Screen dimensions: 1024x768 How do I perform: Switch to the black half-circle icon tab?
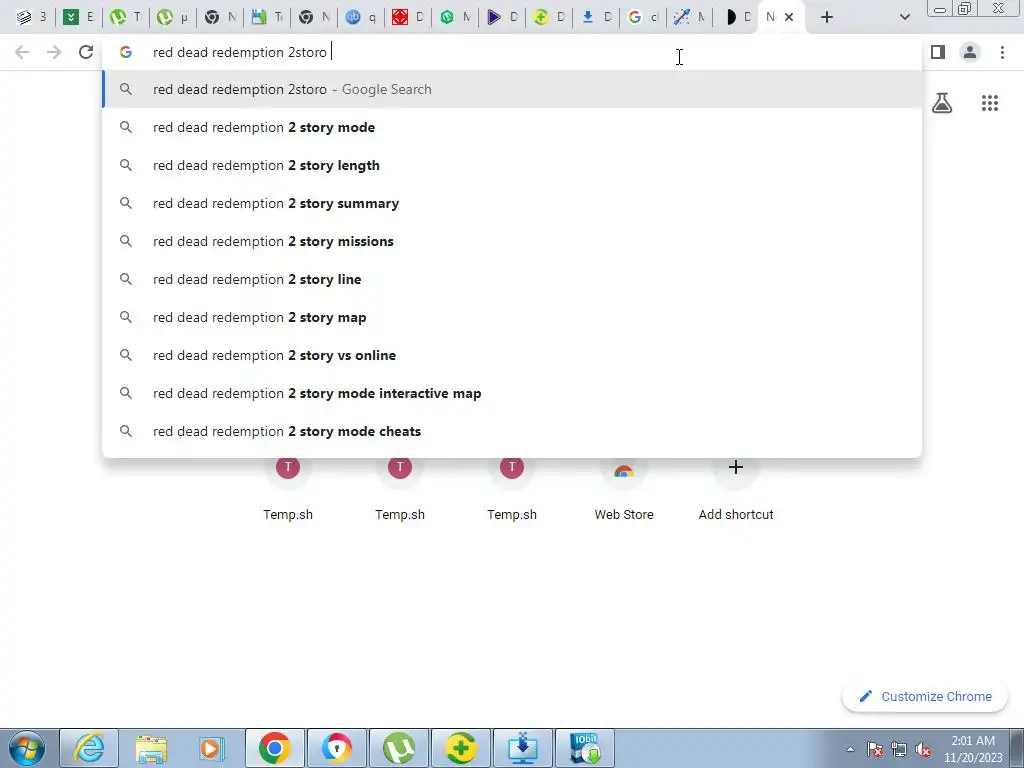[737, 17]
